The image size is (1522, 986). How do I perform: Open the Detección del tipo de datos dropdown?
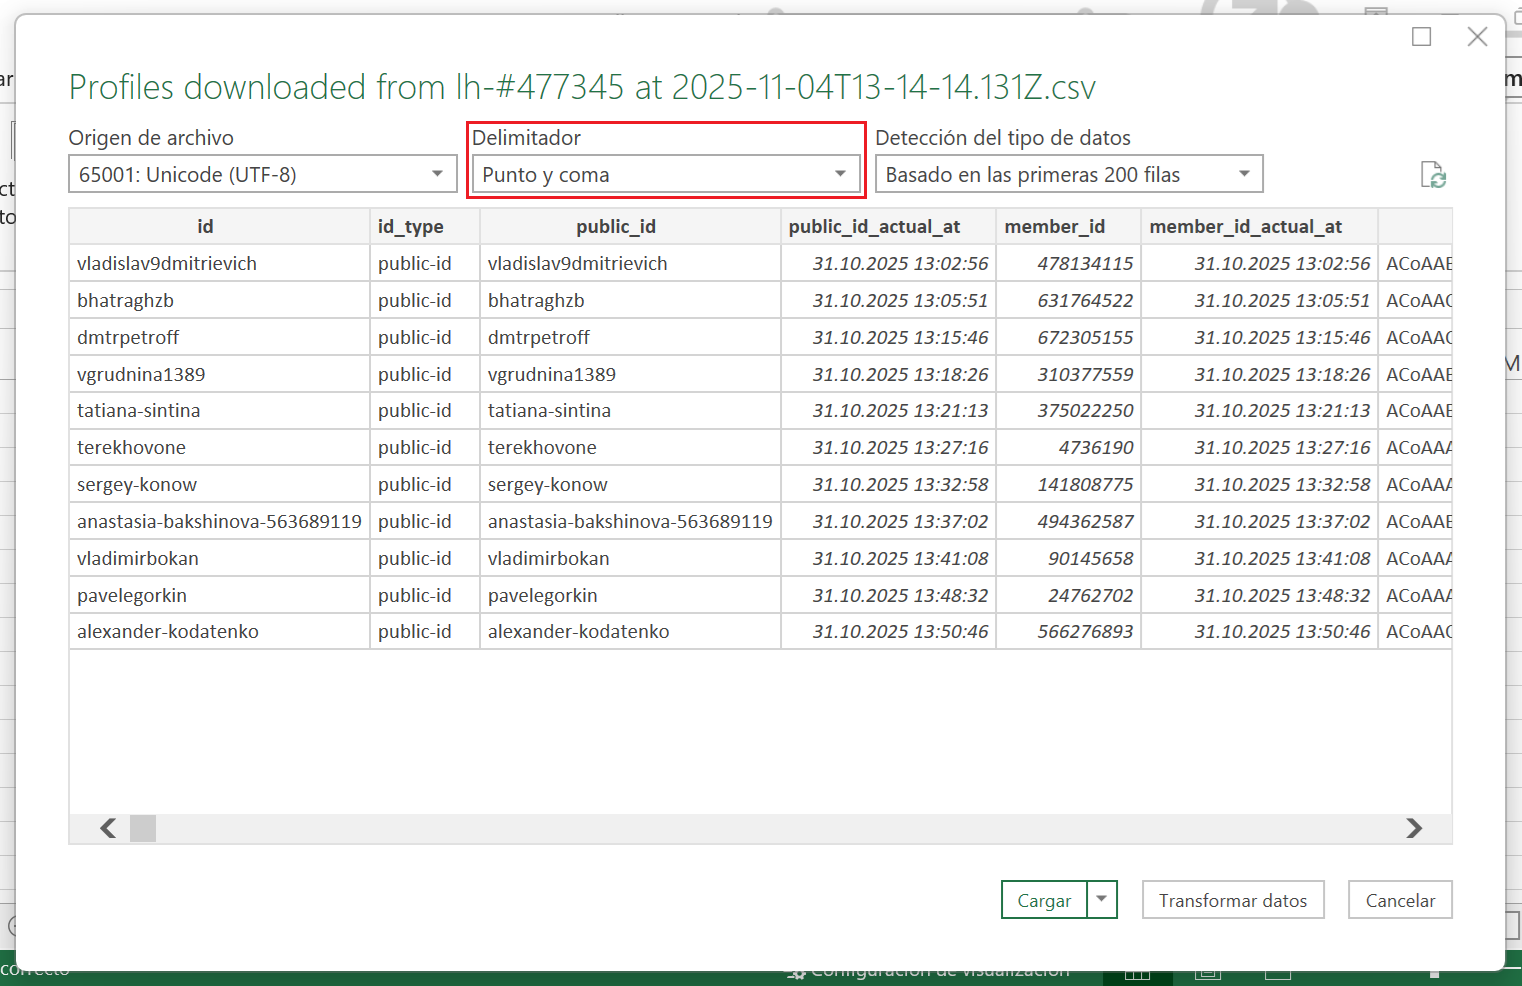pos(1068,174)
